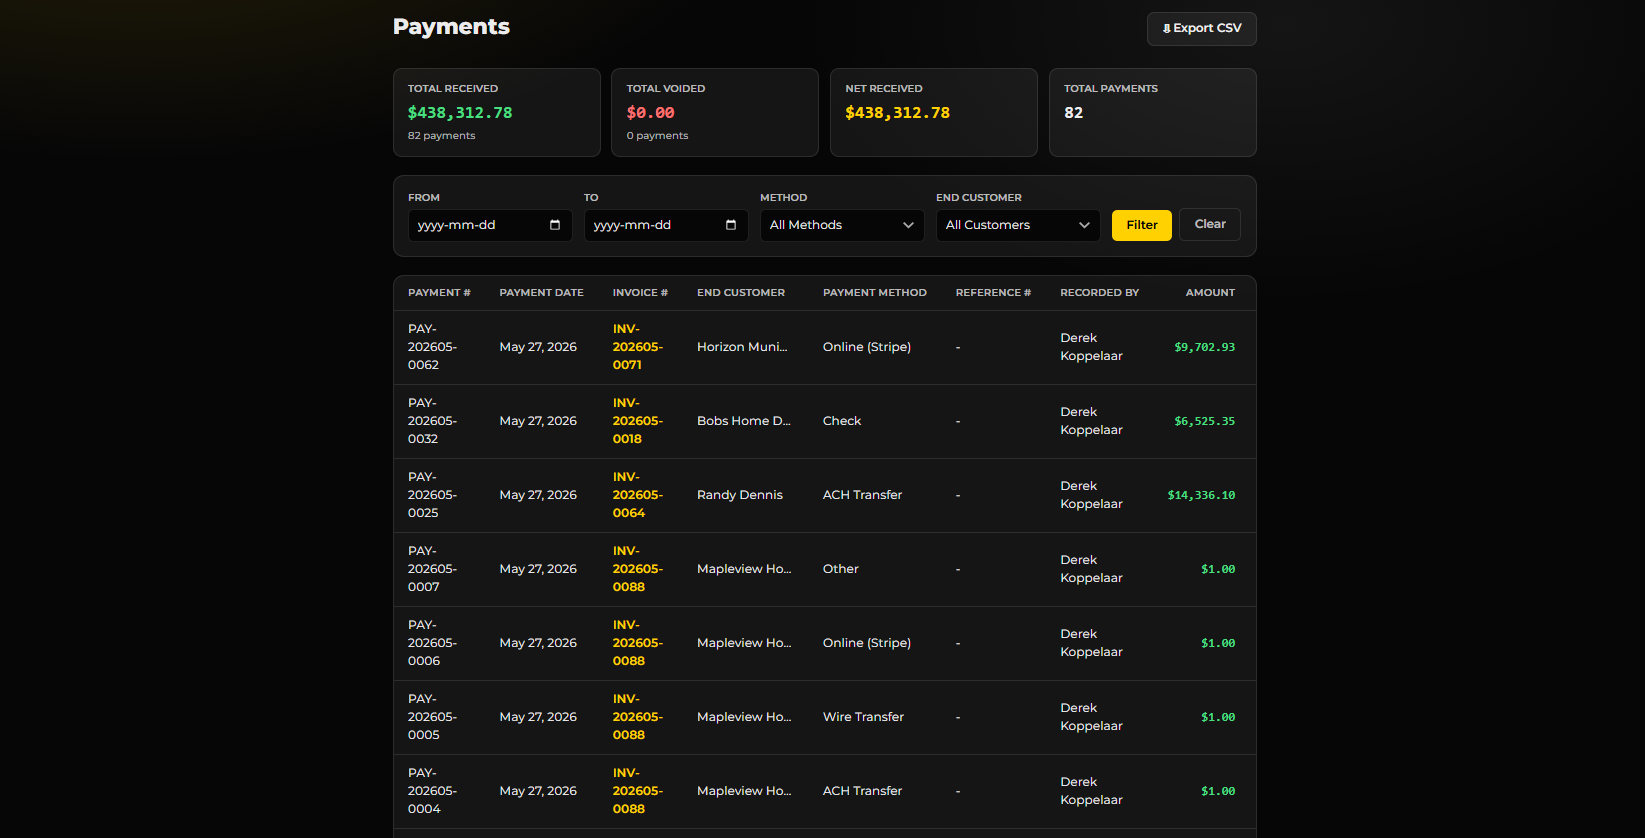Open calendar picker in To date field
The height and width of the screenshot is (838, 1645).
pos(731,225)
